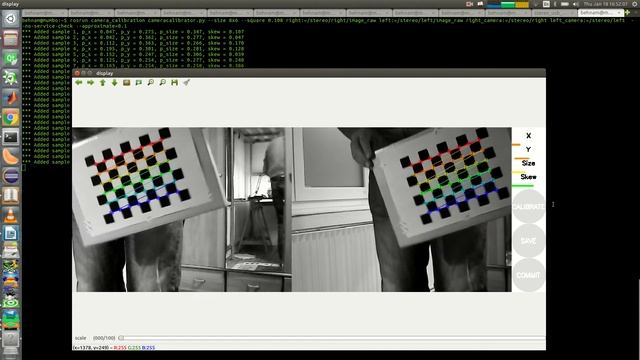The width and height of the screenshot is (640, 360).
Task: Click terminal line 'Added sample 1'
Action: coord(133,31)
